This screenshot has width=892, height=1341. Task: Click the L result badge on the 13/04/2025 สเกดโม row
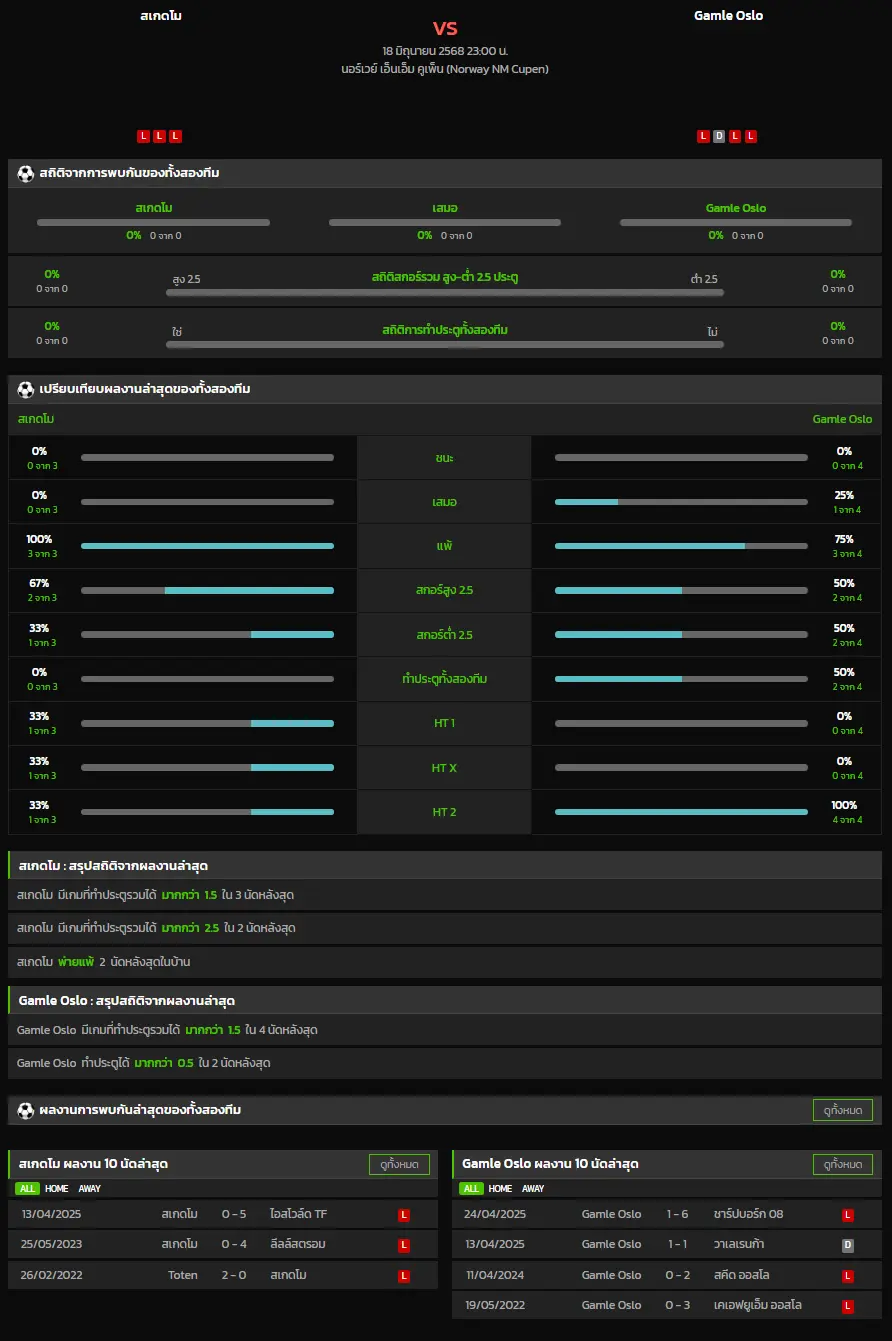[405, 1215]
